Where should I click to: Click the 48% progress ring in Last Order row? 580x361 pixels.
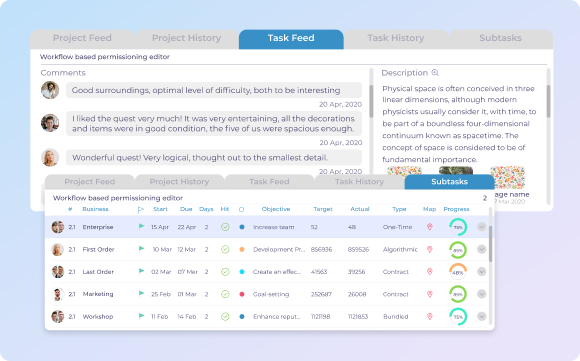click(458, 272)
